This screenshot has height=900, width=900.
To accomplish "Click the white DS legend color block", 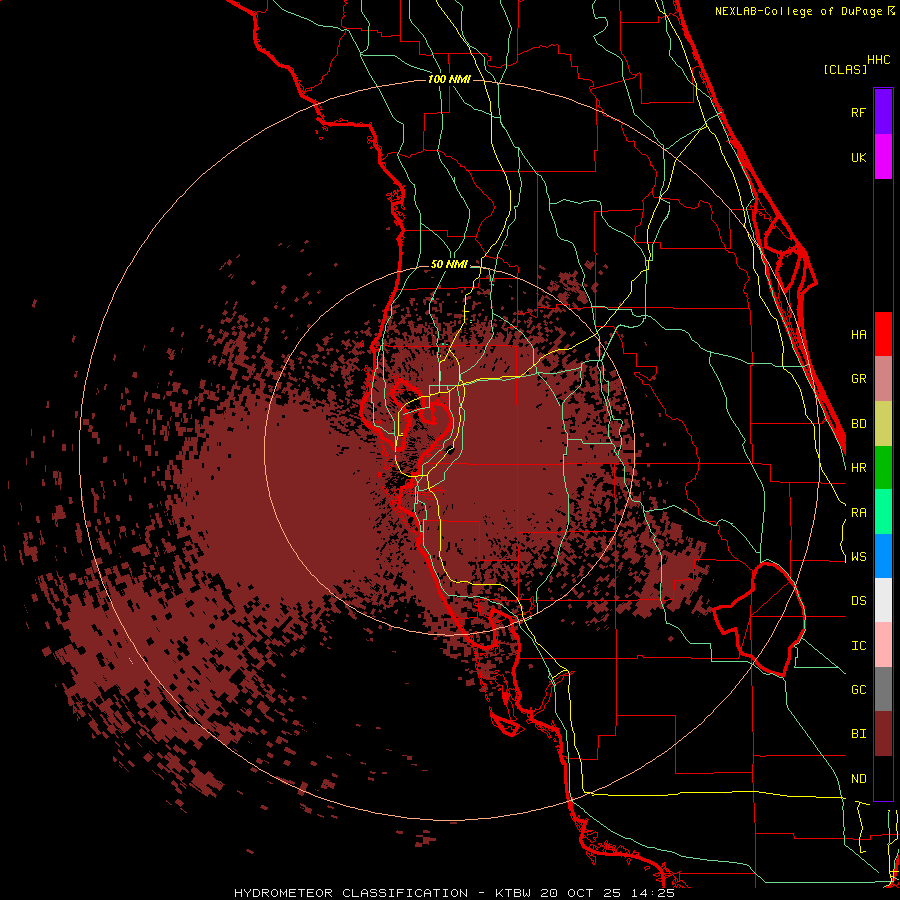I will [x=883, y=600].
